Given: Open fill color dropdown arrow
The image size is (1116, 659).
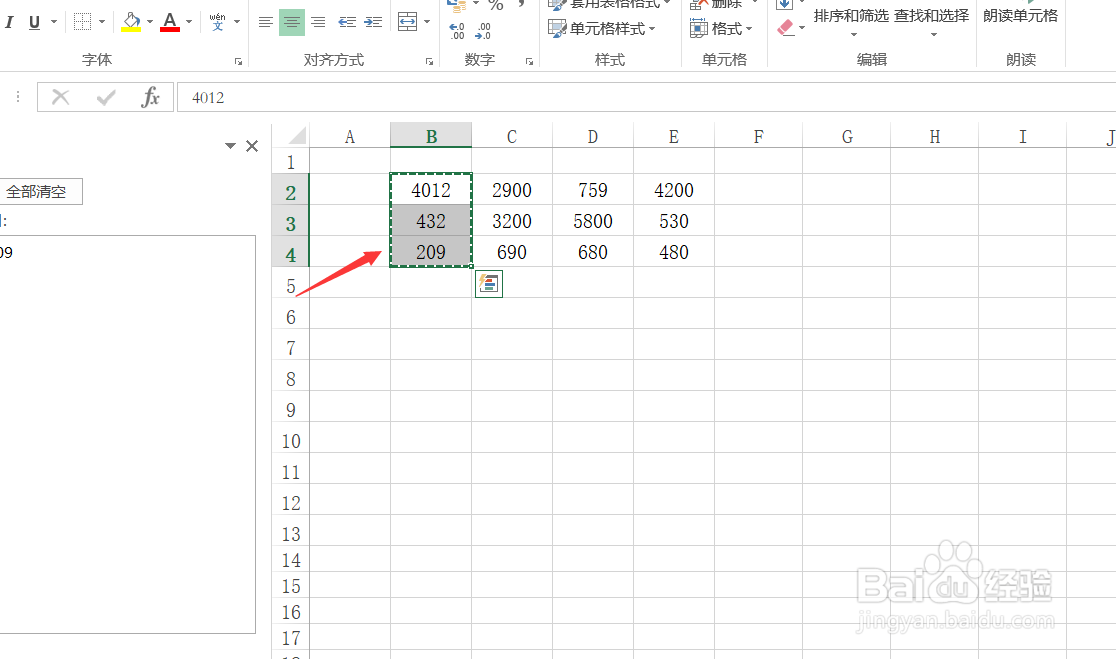Looking at the screenshot, I should (149, 22).
